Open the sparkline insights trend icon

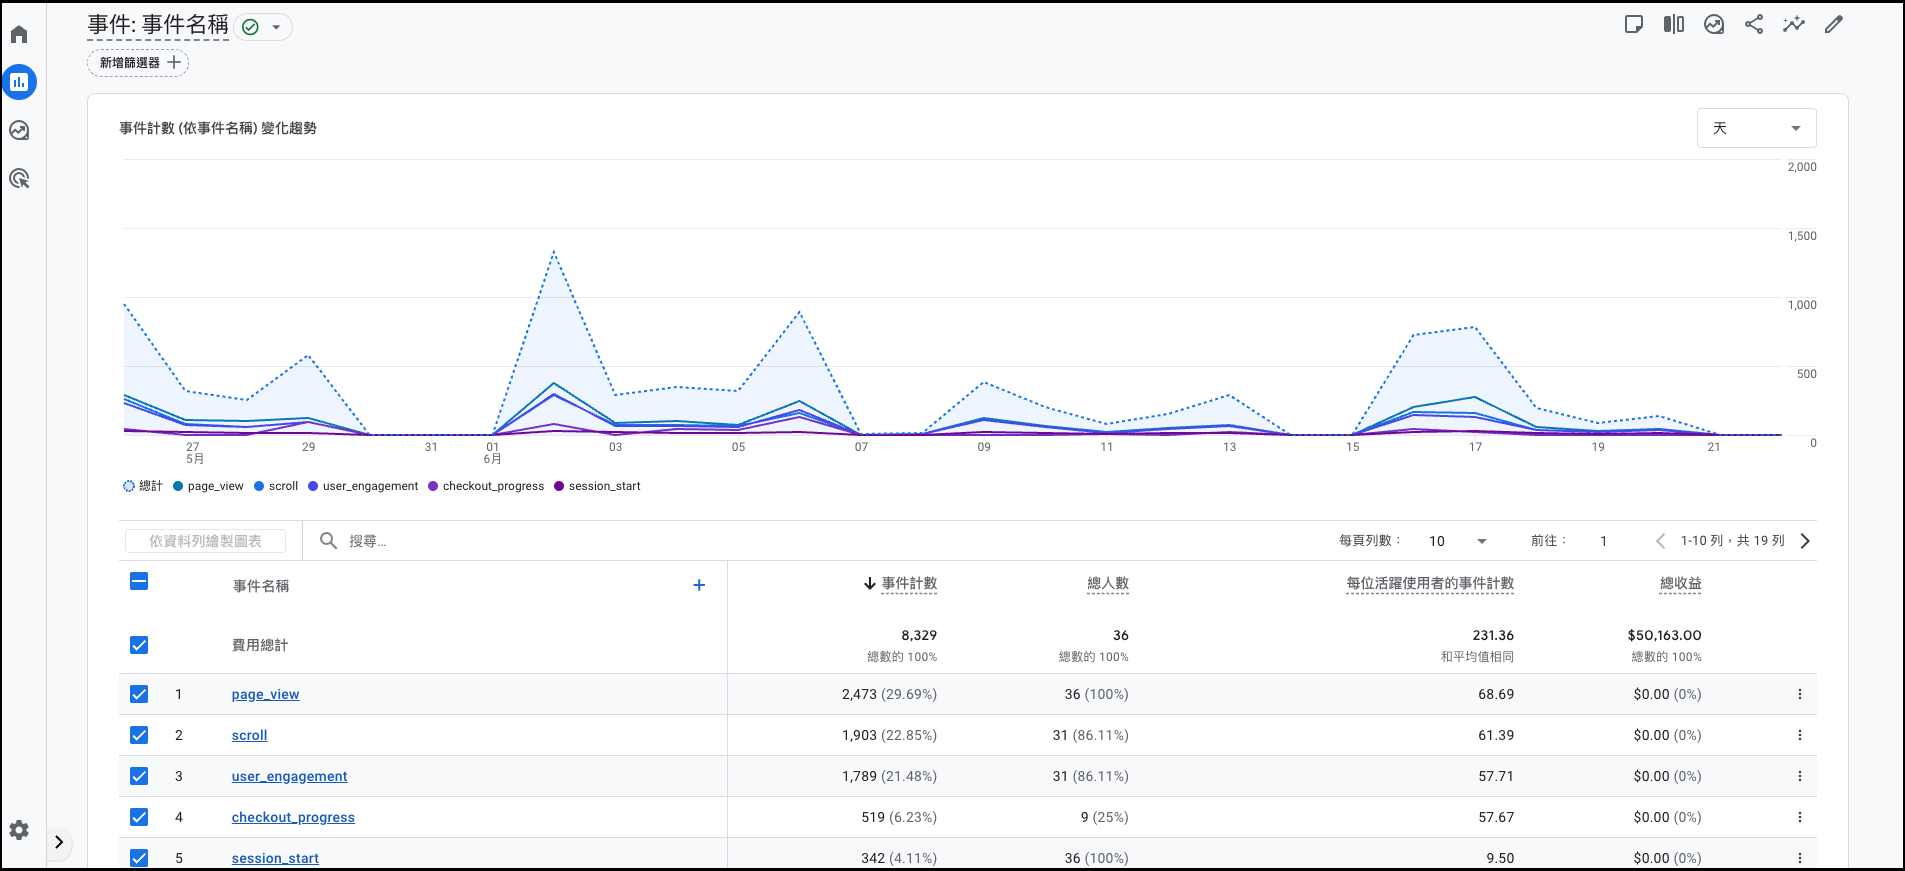(x=1794, y=24)
